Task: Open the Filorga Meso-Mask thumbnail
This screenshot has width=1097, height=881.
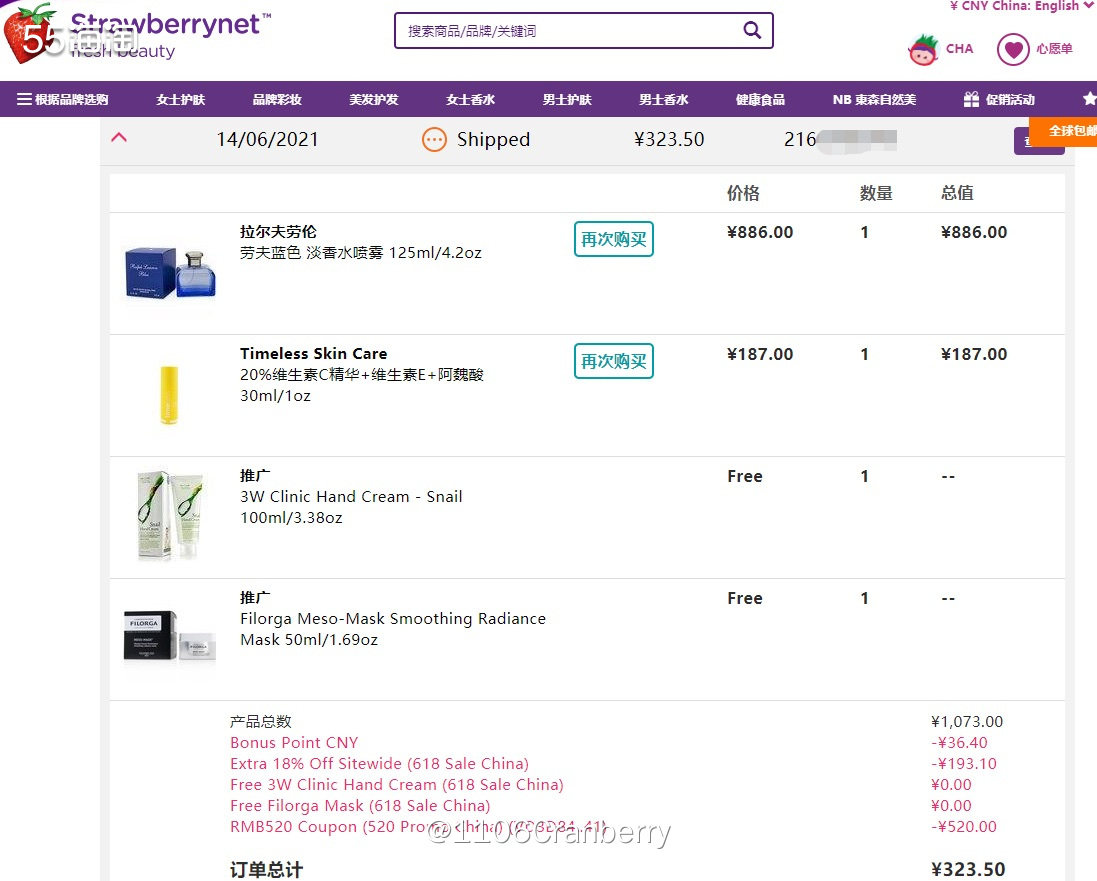Action: 170,636
